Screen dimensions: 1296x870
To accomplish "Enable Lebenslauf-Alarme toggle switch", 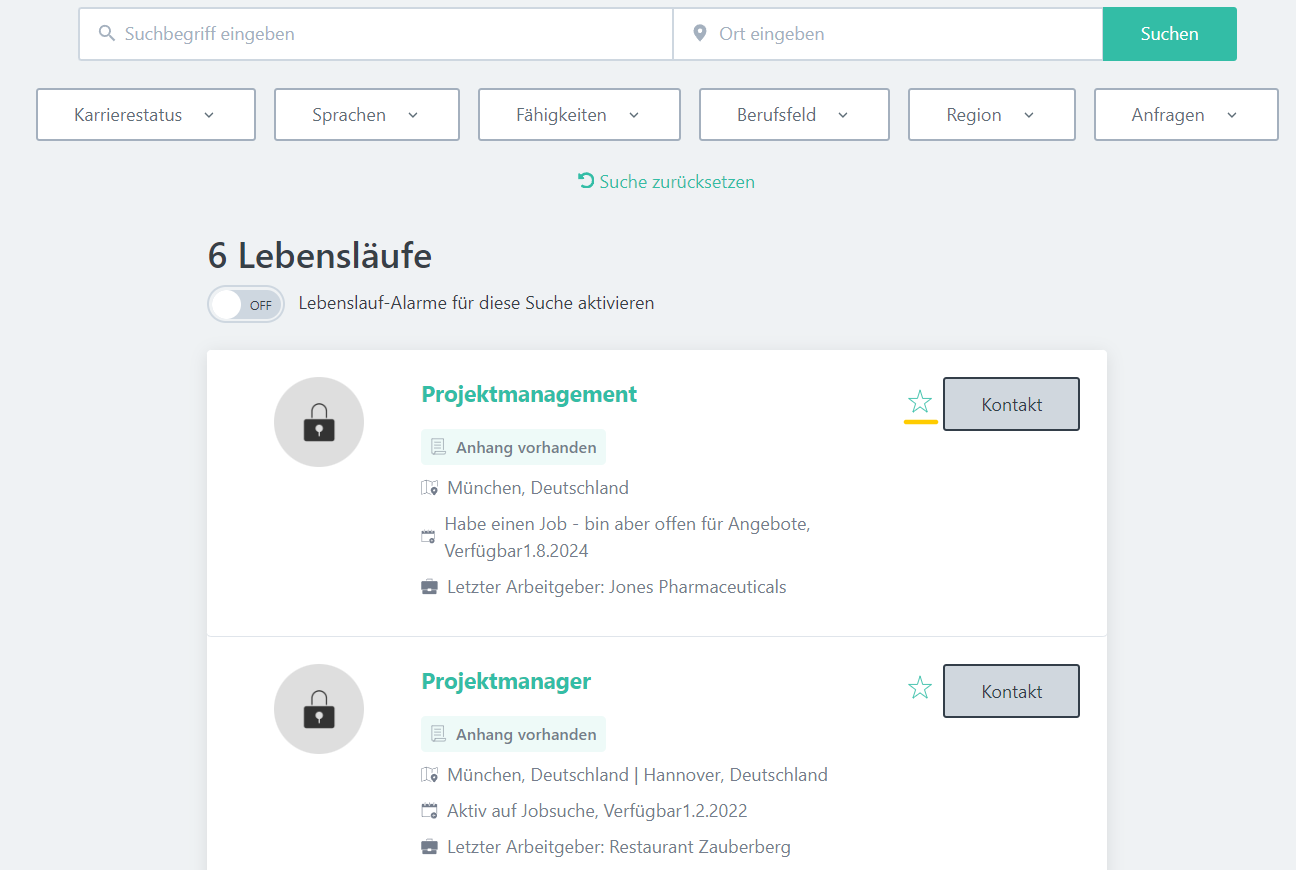I will tap(246, 304).
